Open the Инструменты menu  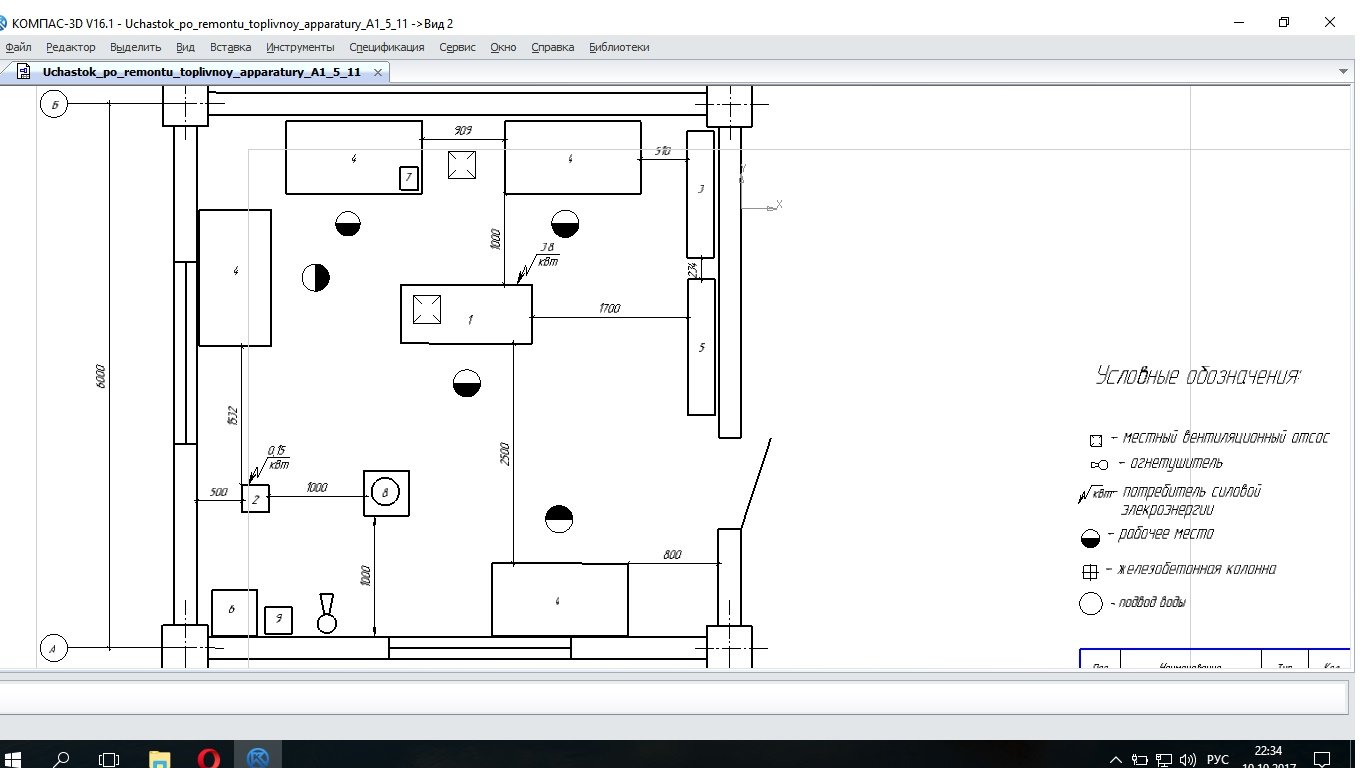[x=300, y=47]
